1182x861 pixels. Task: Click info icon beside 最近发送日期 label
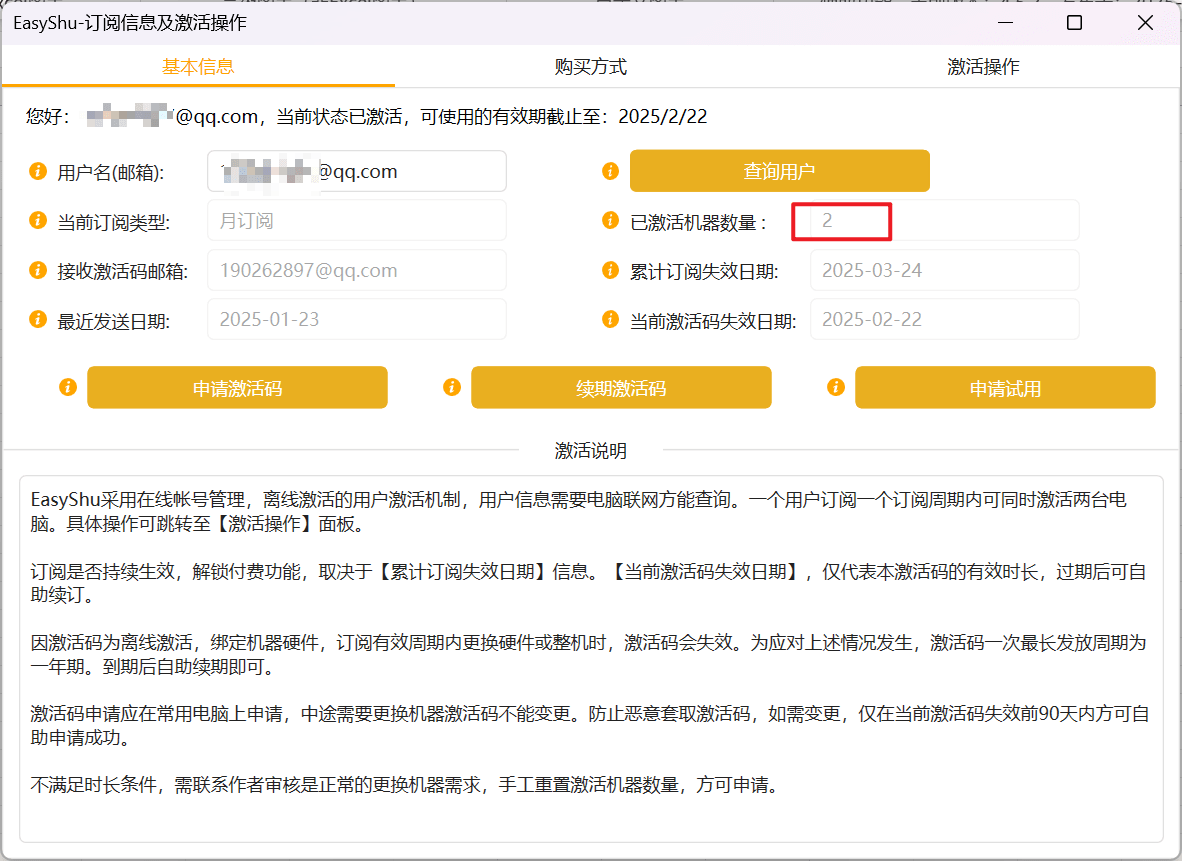pos(38,320)
